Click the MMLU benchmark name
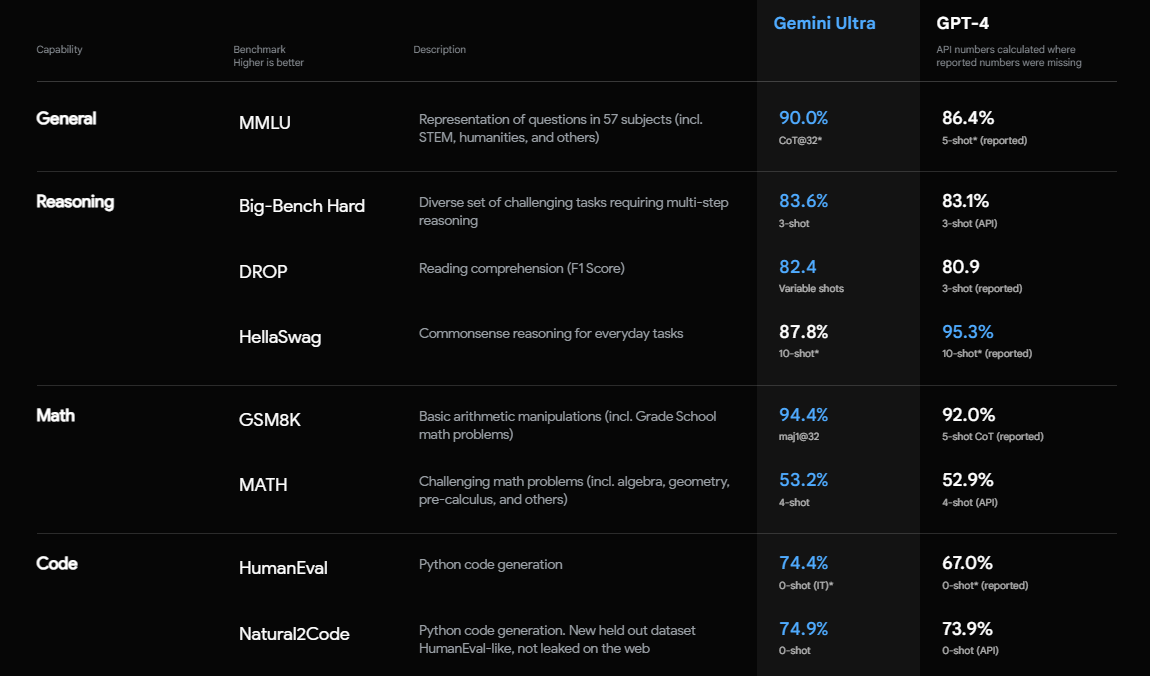The image size is (1150, 676). [265, 122]
